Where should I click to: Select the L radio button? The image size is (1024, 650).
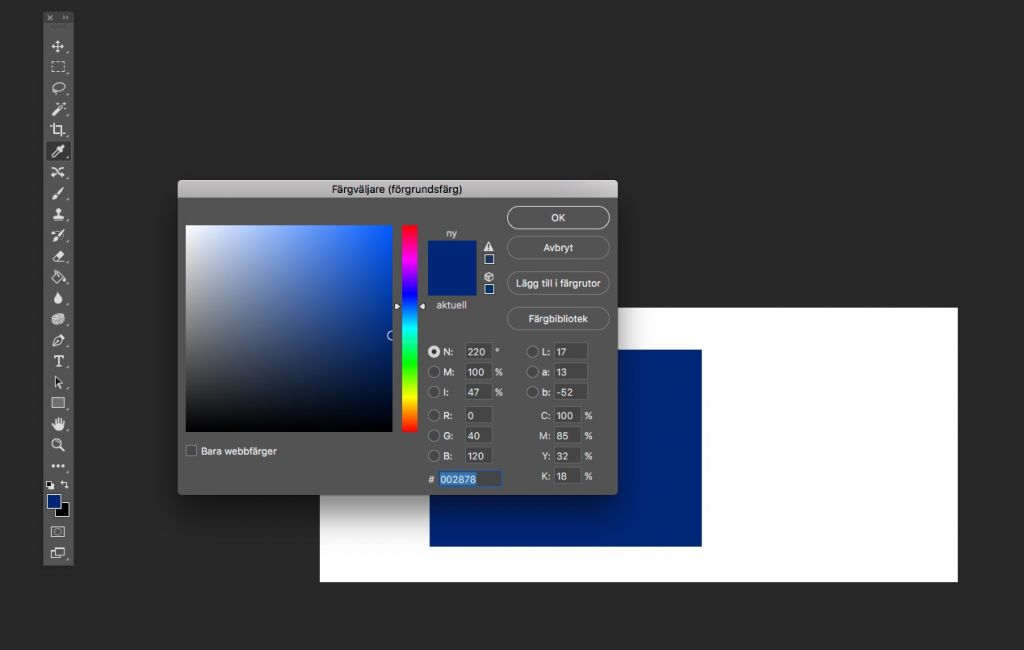click(x=532, y=351)
